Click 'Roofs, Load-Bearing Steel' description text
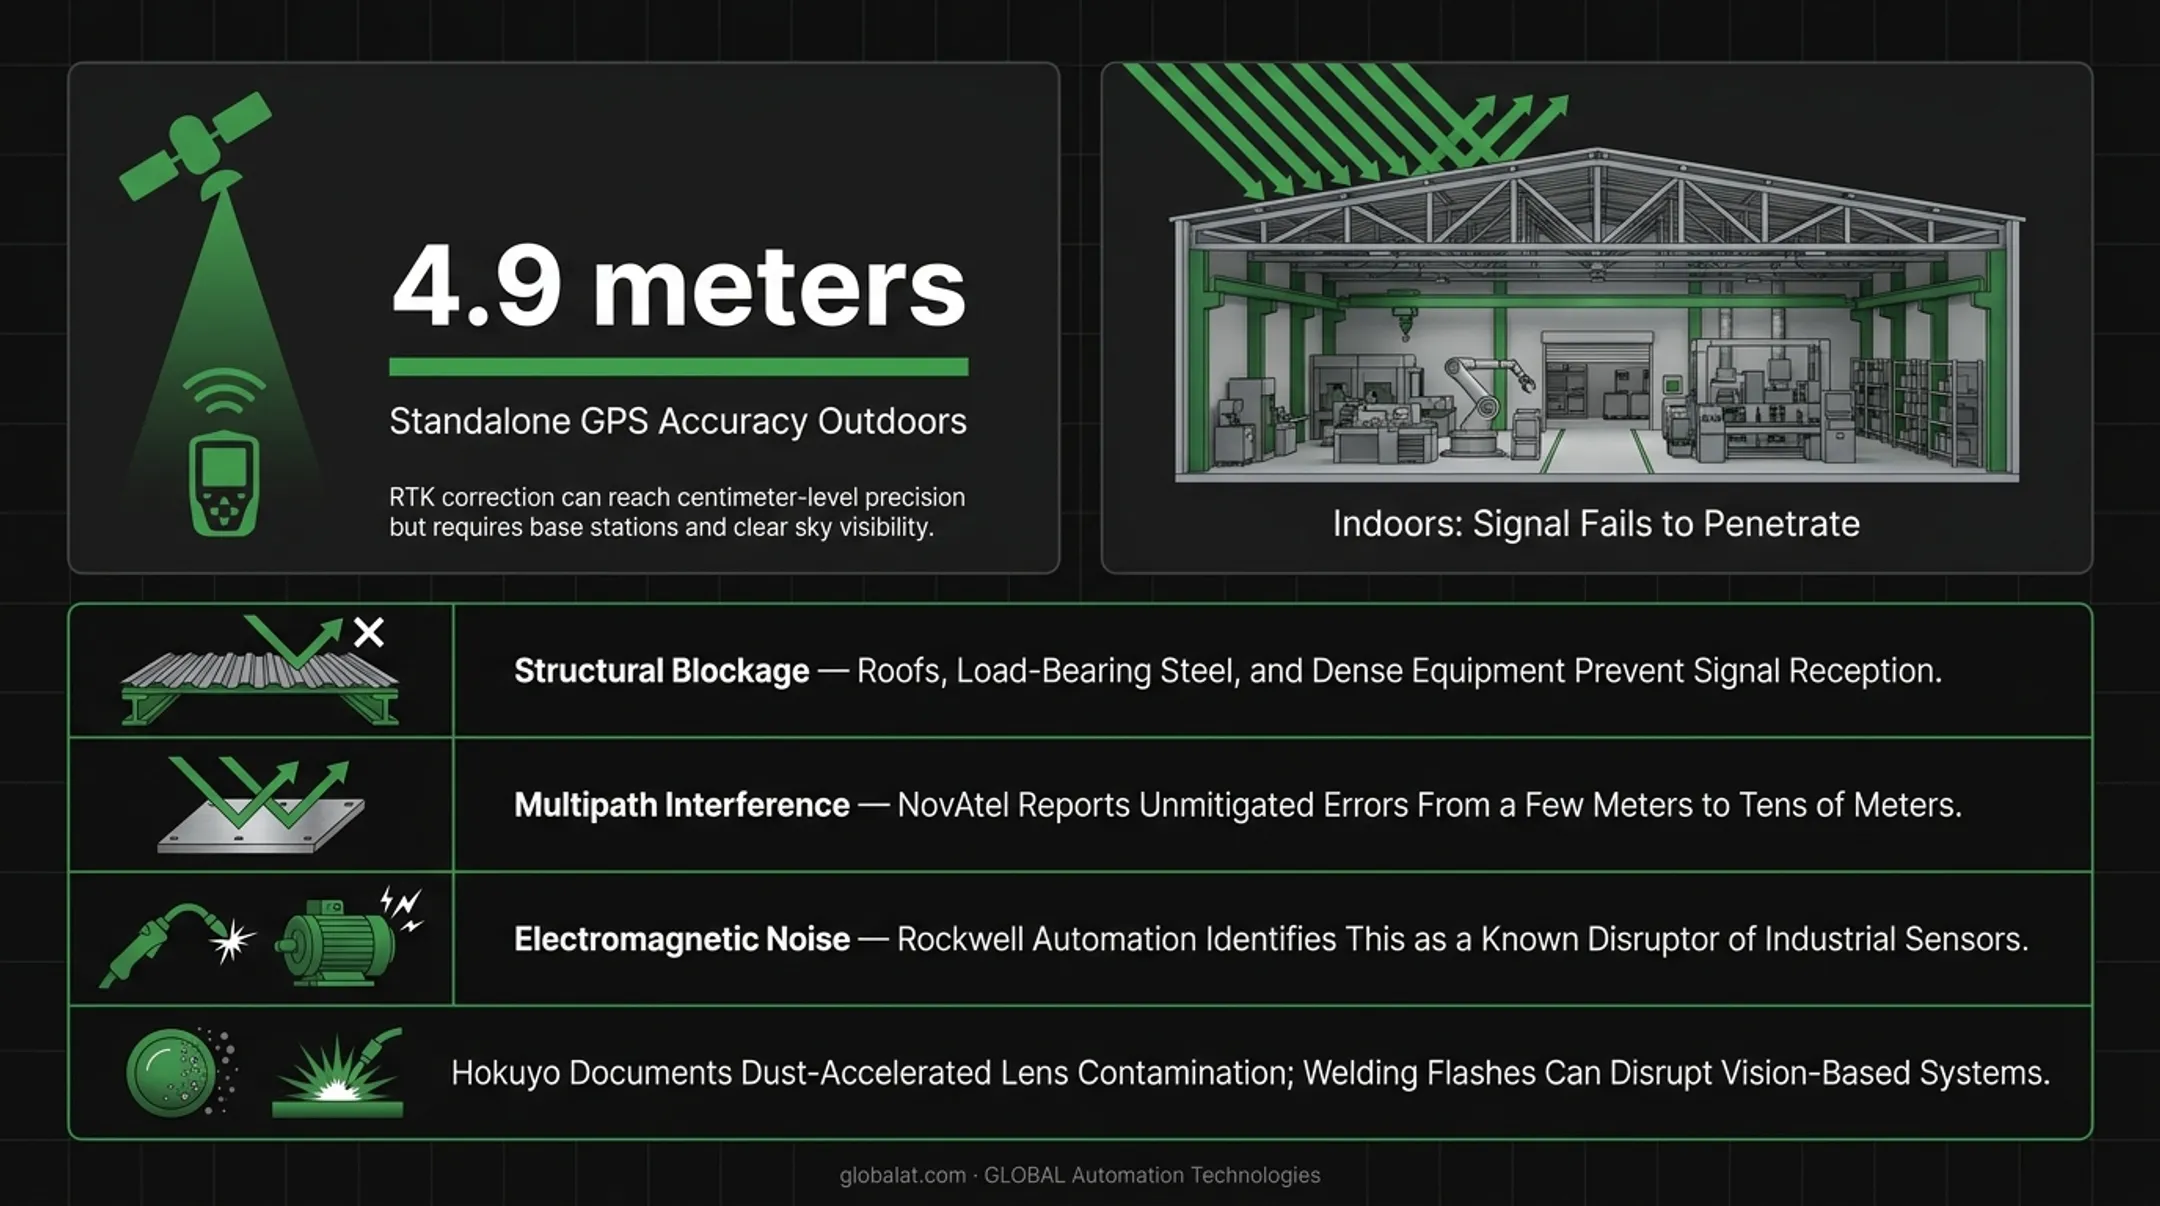The image size is (2160, 1206). coord(1399,671)
